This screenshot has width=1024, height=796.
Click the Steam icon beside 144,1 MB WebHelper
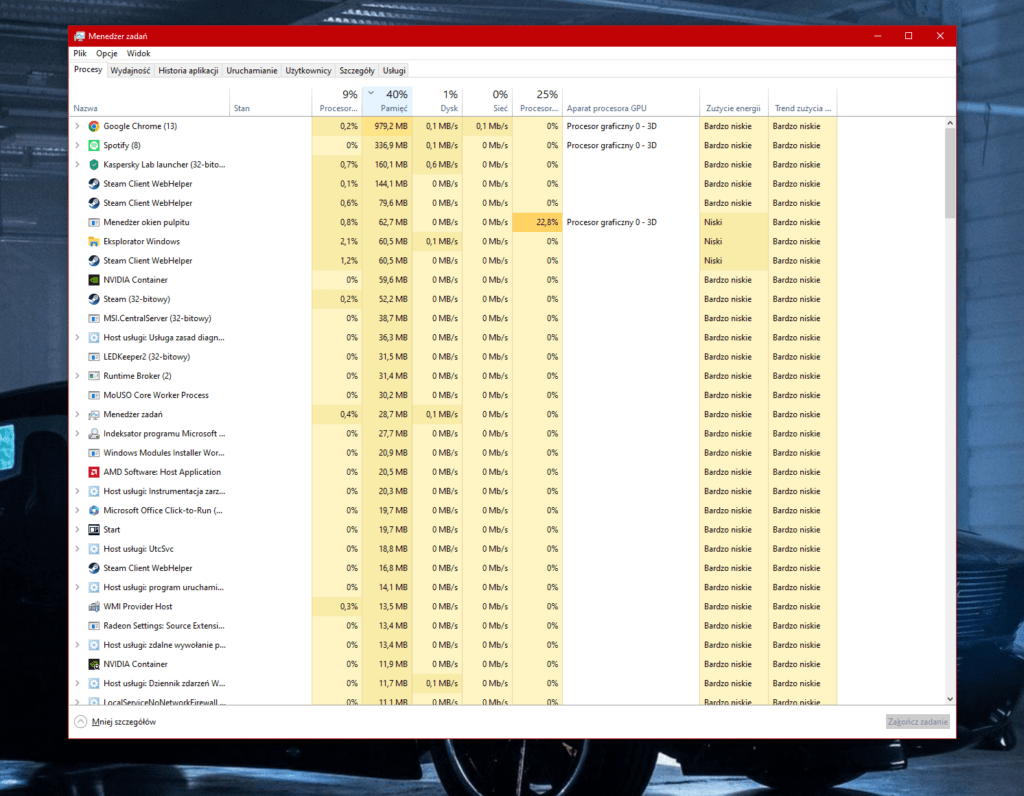click(x=94, y=183)
